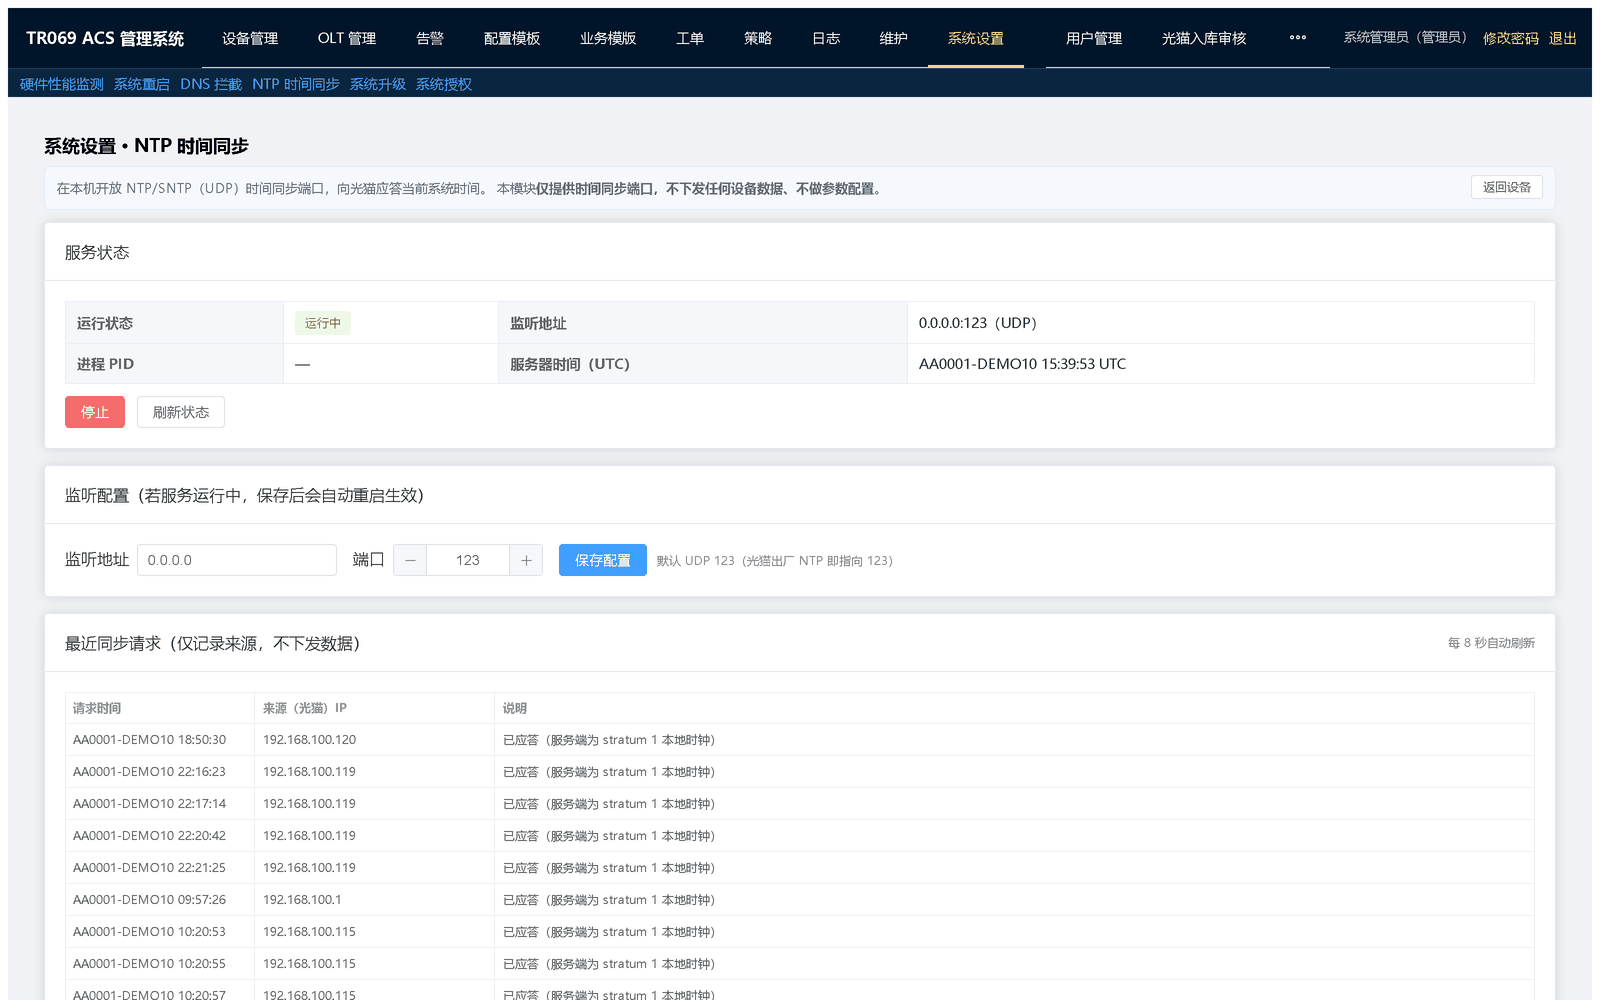The image size is (1600, 1000).
Task: Select the 22:21:25 request time row
Action: 800,868
